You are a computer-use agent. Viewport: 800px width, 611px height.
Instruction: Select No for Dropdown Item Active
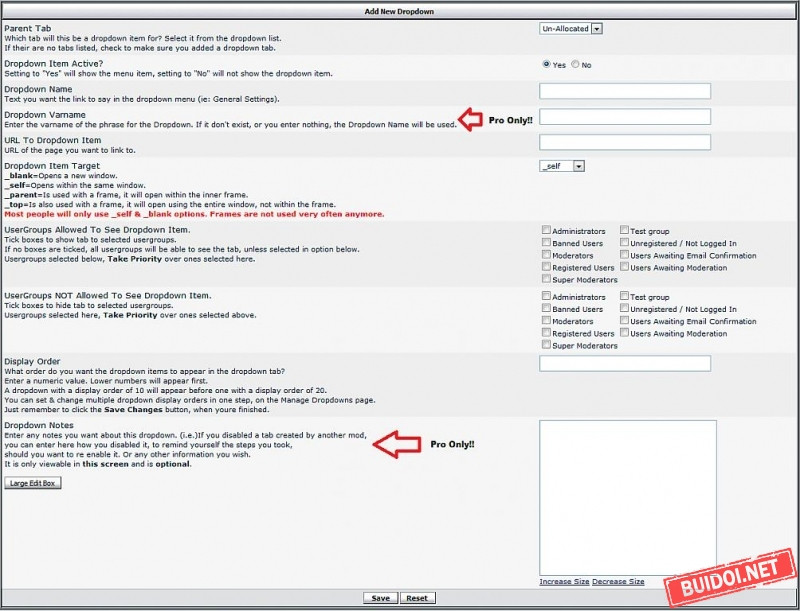point(575,64)
